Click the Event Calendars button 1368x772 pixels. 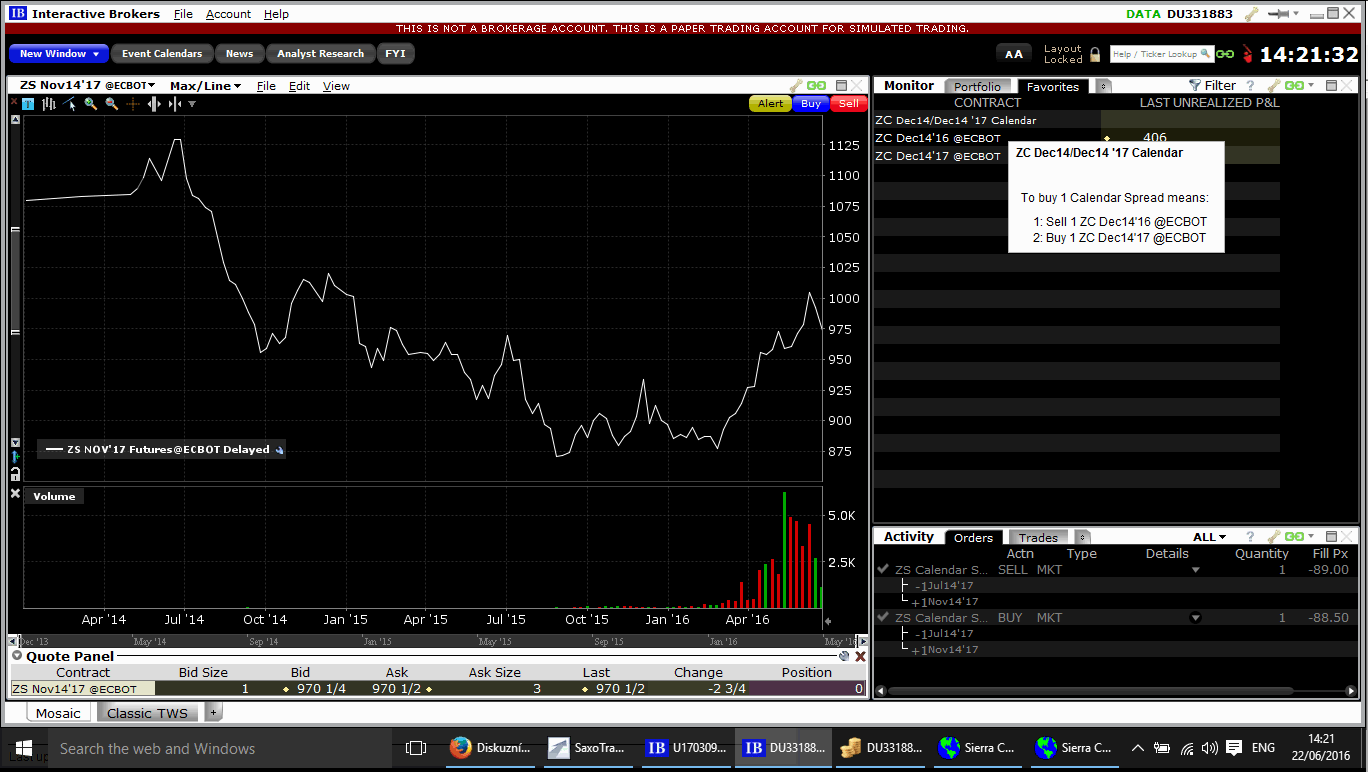click(x=162, y=54)
